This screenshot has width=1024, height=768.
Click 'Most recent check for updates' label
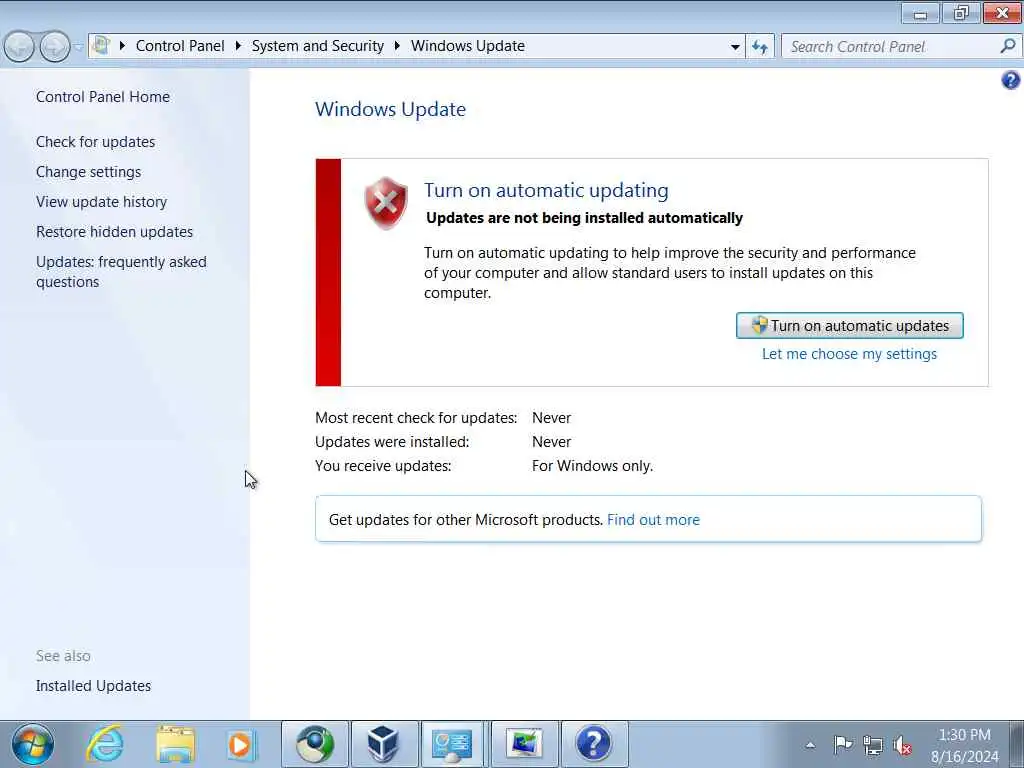pyautogui.click(x=416, y=418)
